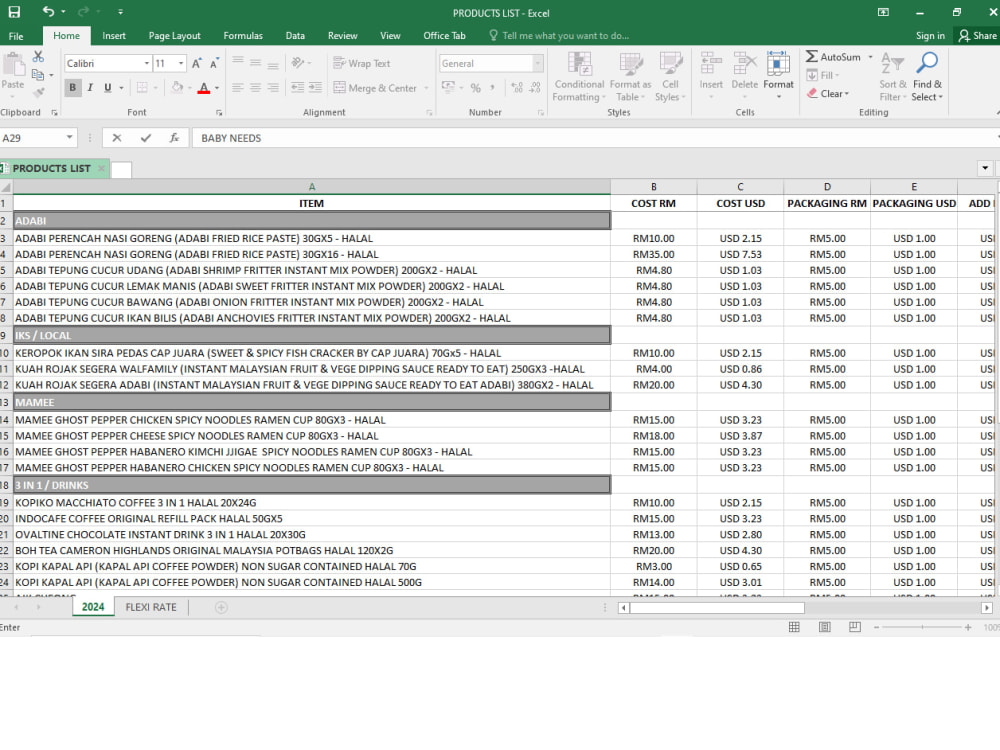Click the Align Right icon

click(273, 87)
